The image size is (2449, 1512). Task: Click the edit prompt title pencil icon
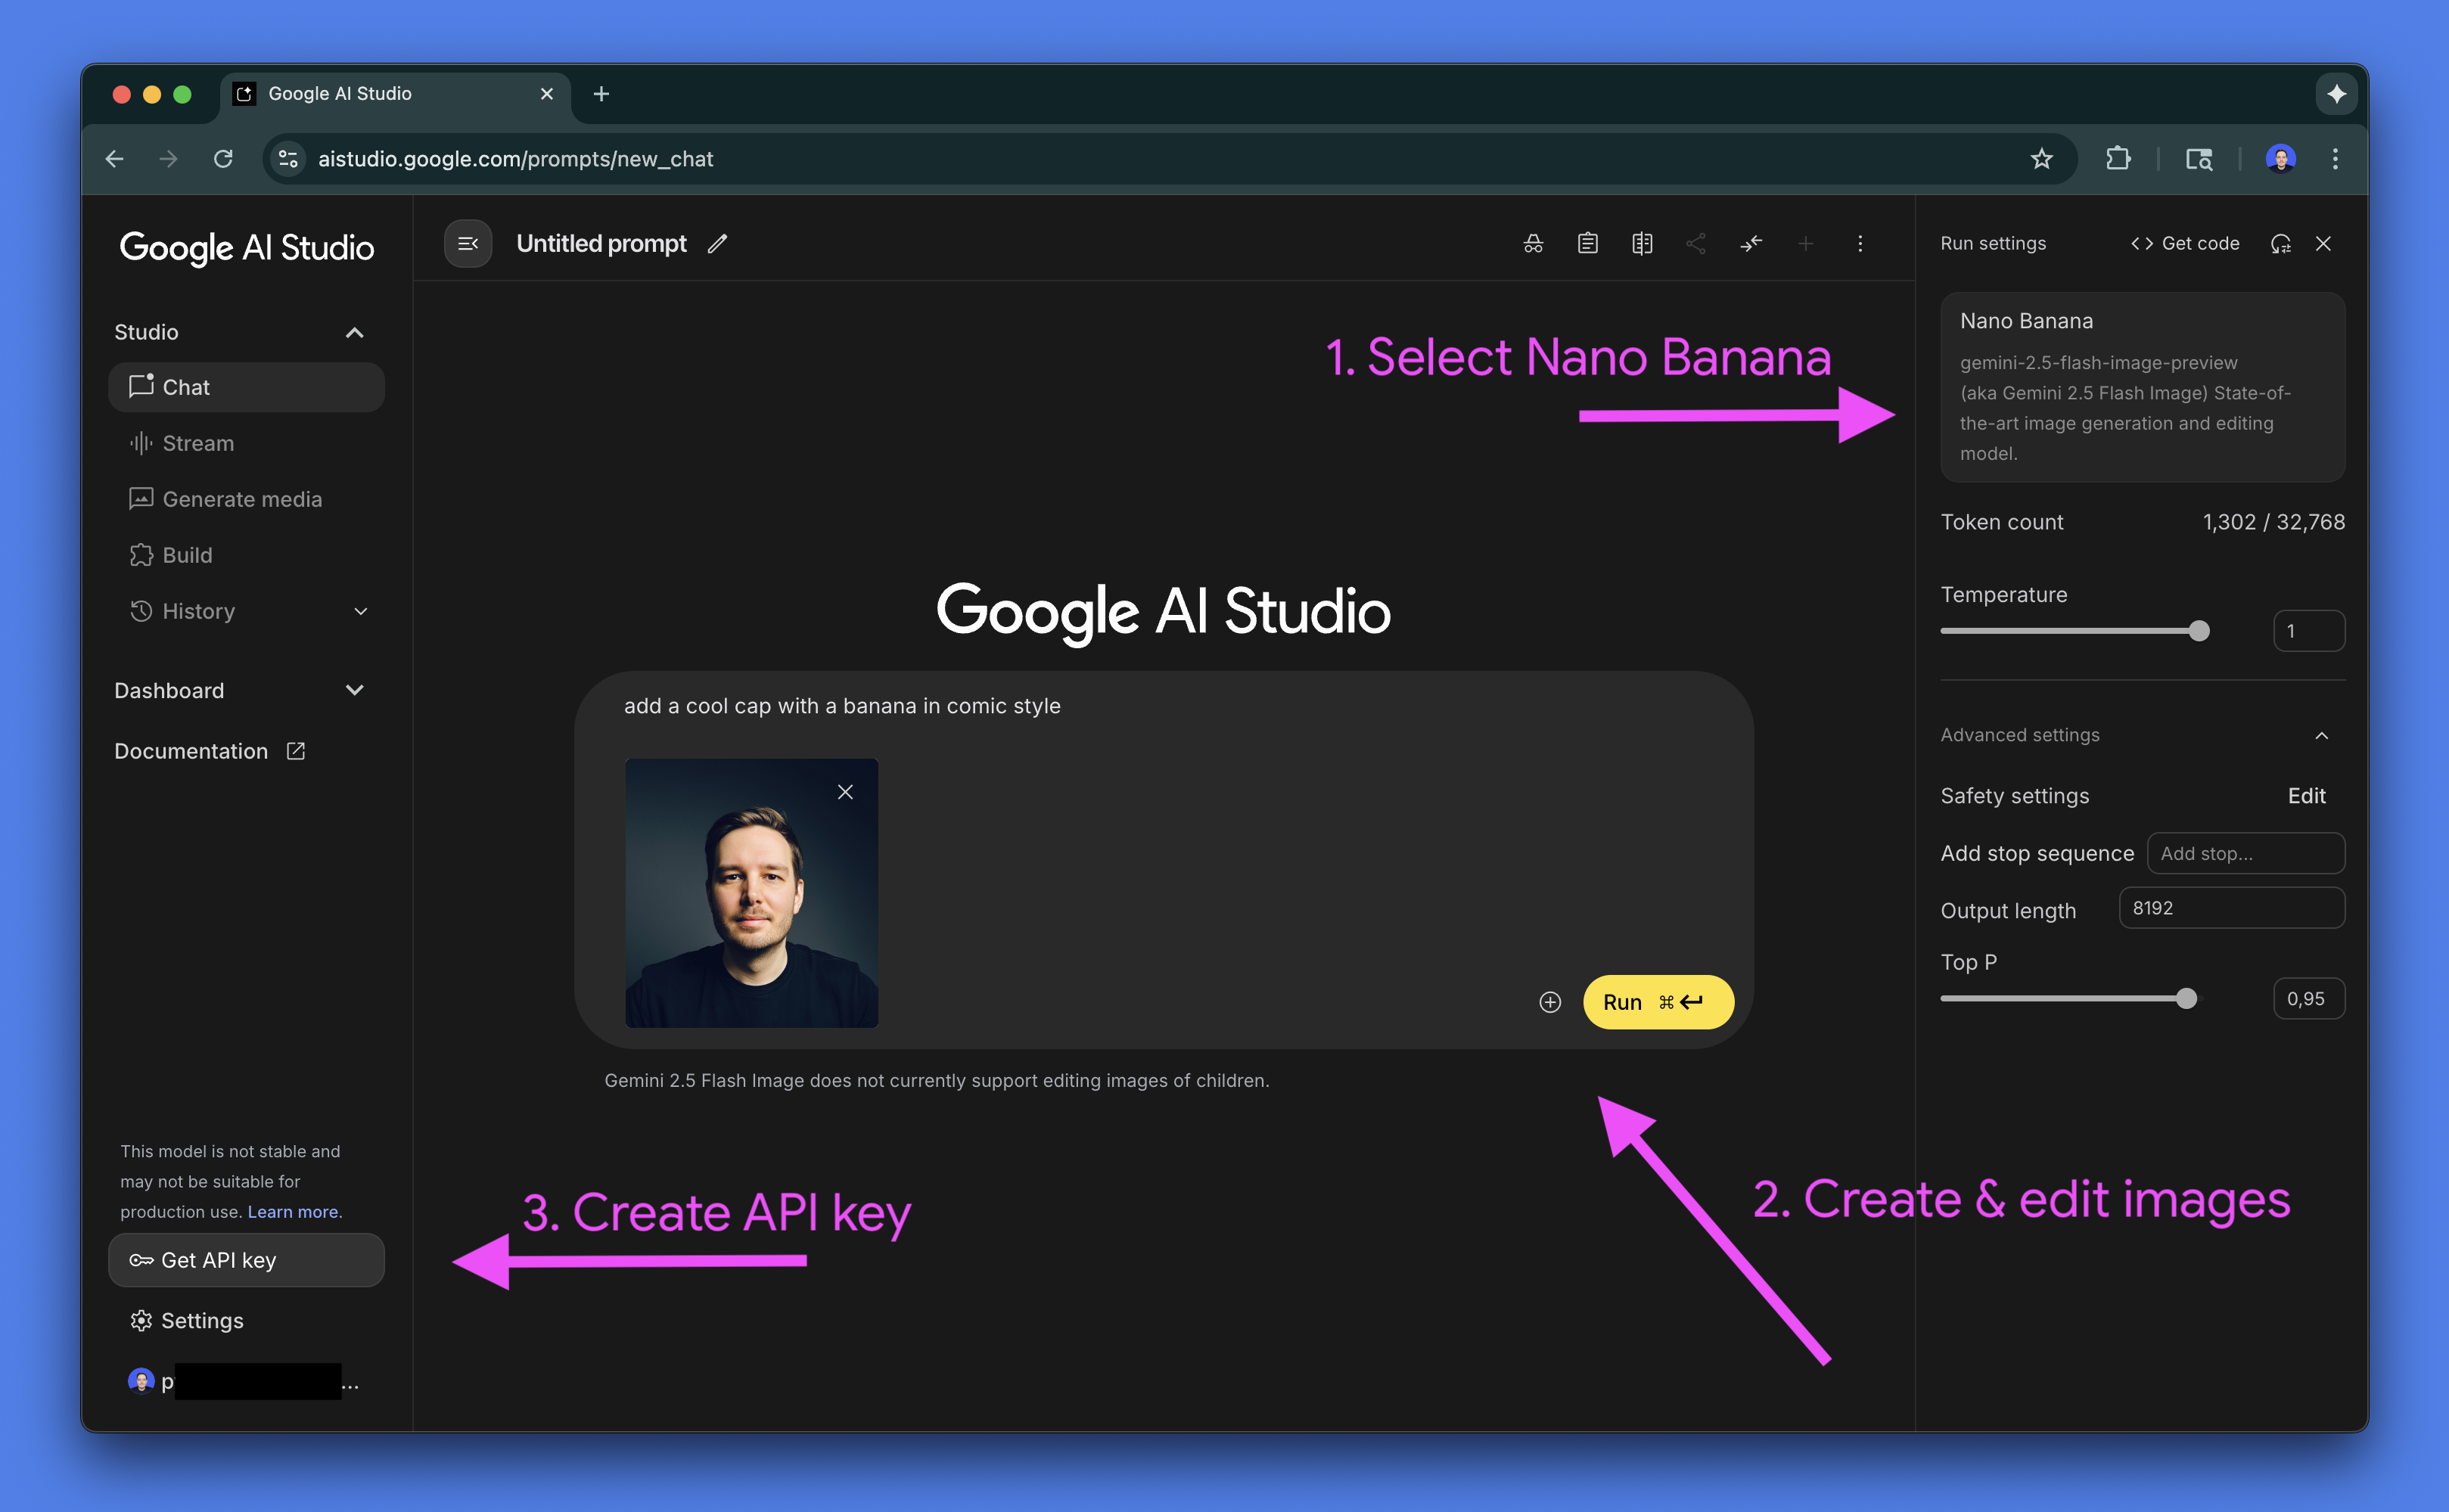coord(717,244)
